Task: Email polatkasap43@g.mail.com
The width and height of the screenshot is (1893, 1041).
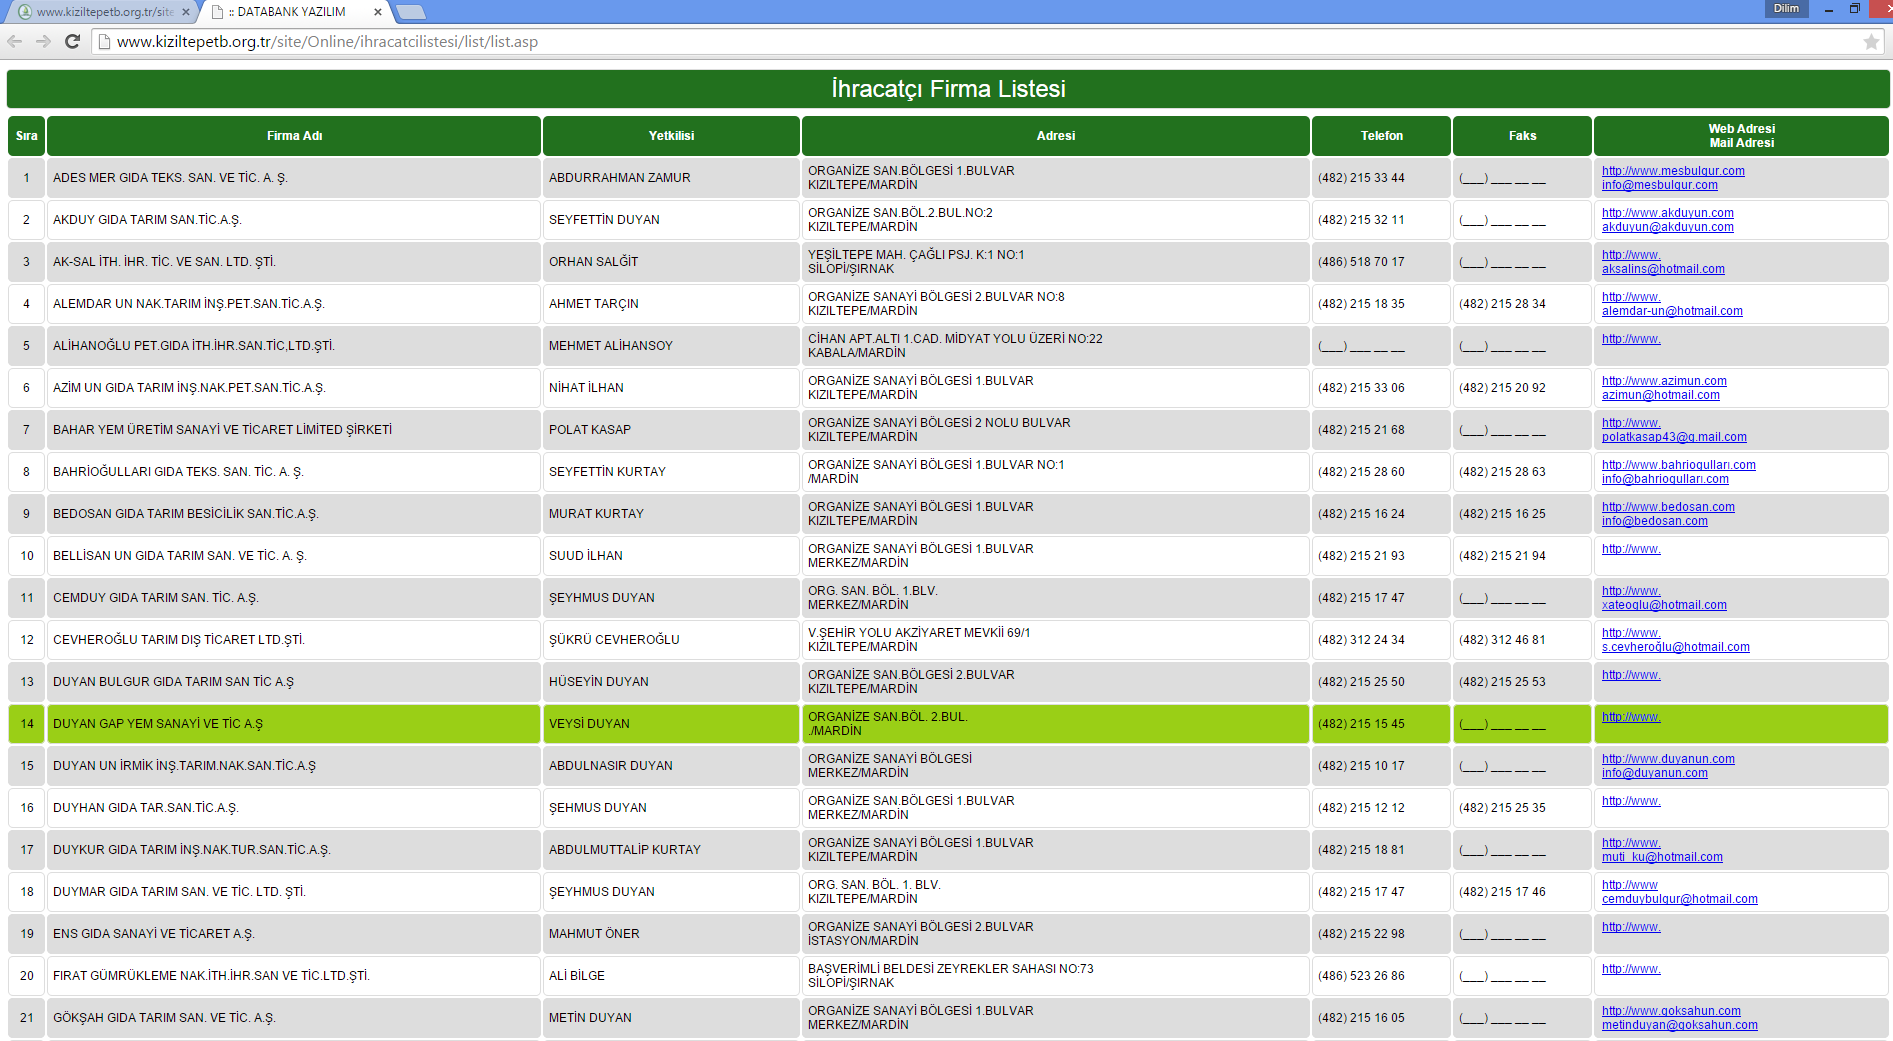Action: click(x=1674, y=437)
